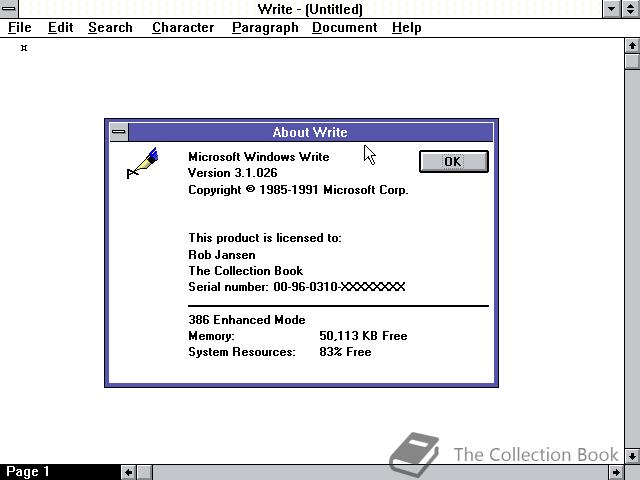640x480 pixels.
Task: Click the maximize/restore button in title bar
Action: (x=631, y=9)
